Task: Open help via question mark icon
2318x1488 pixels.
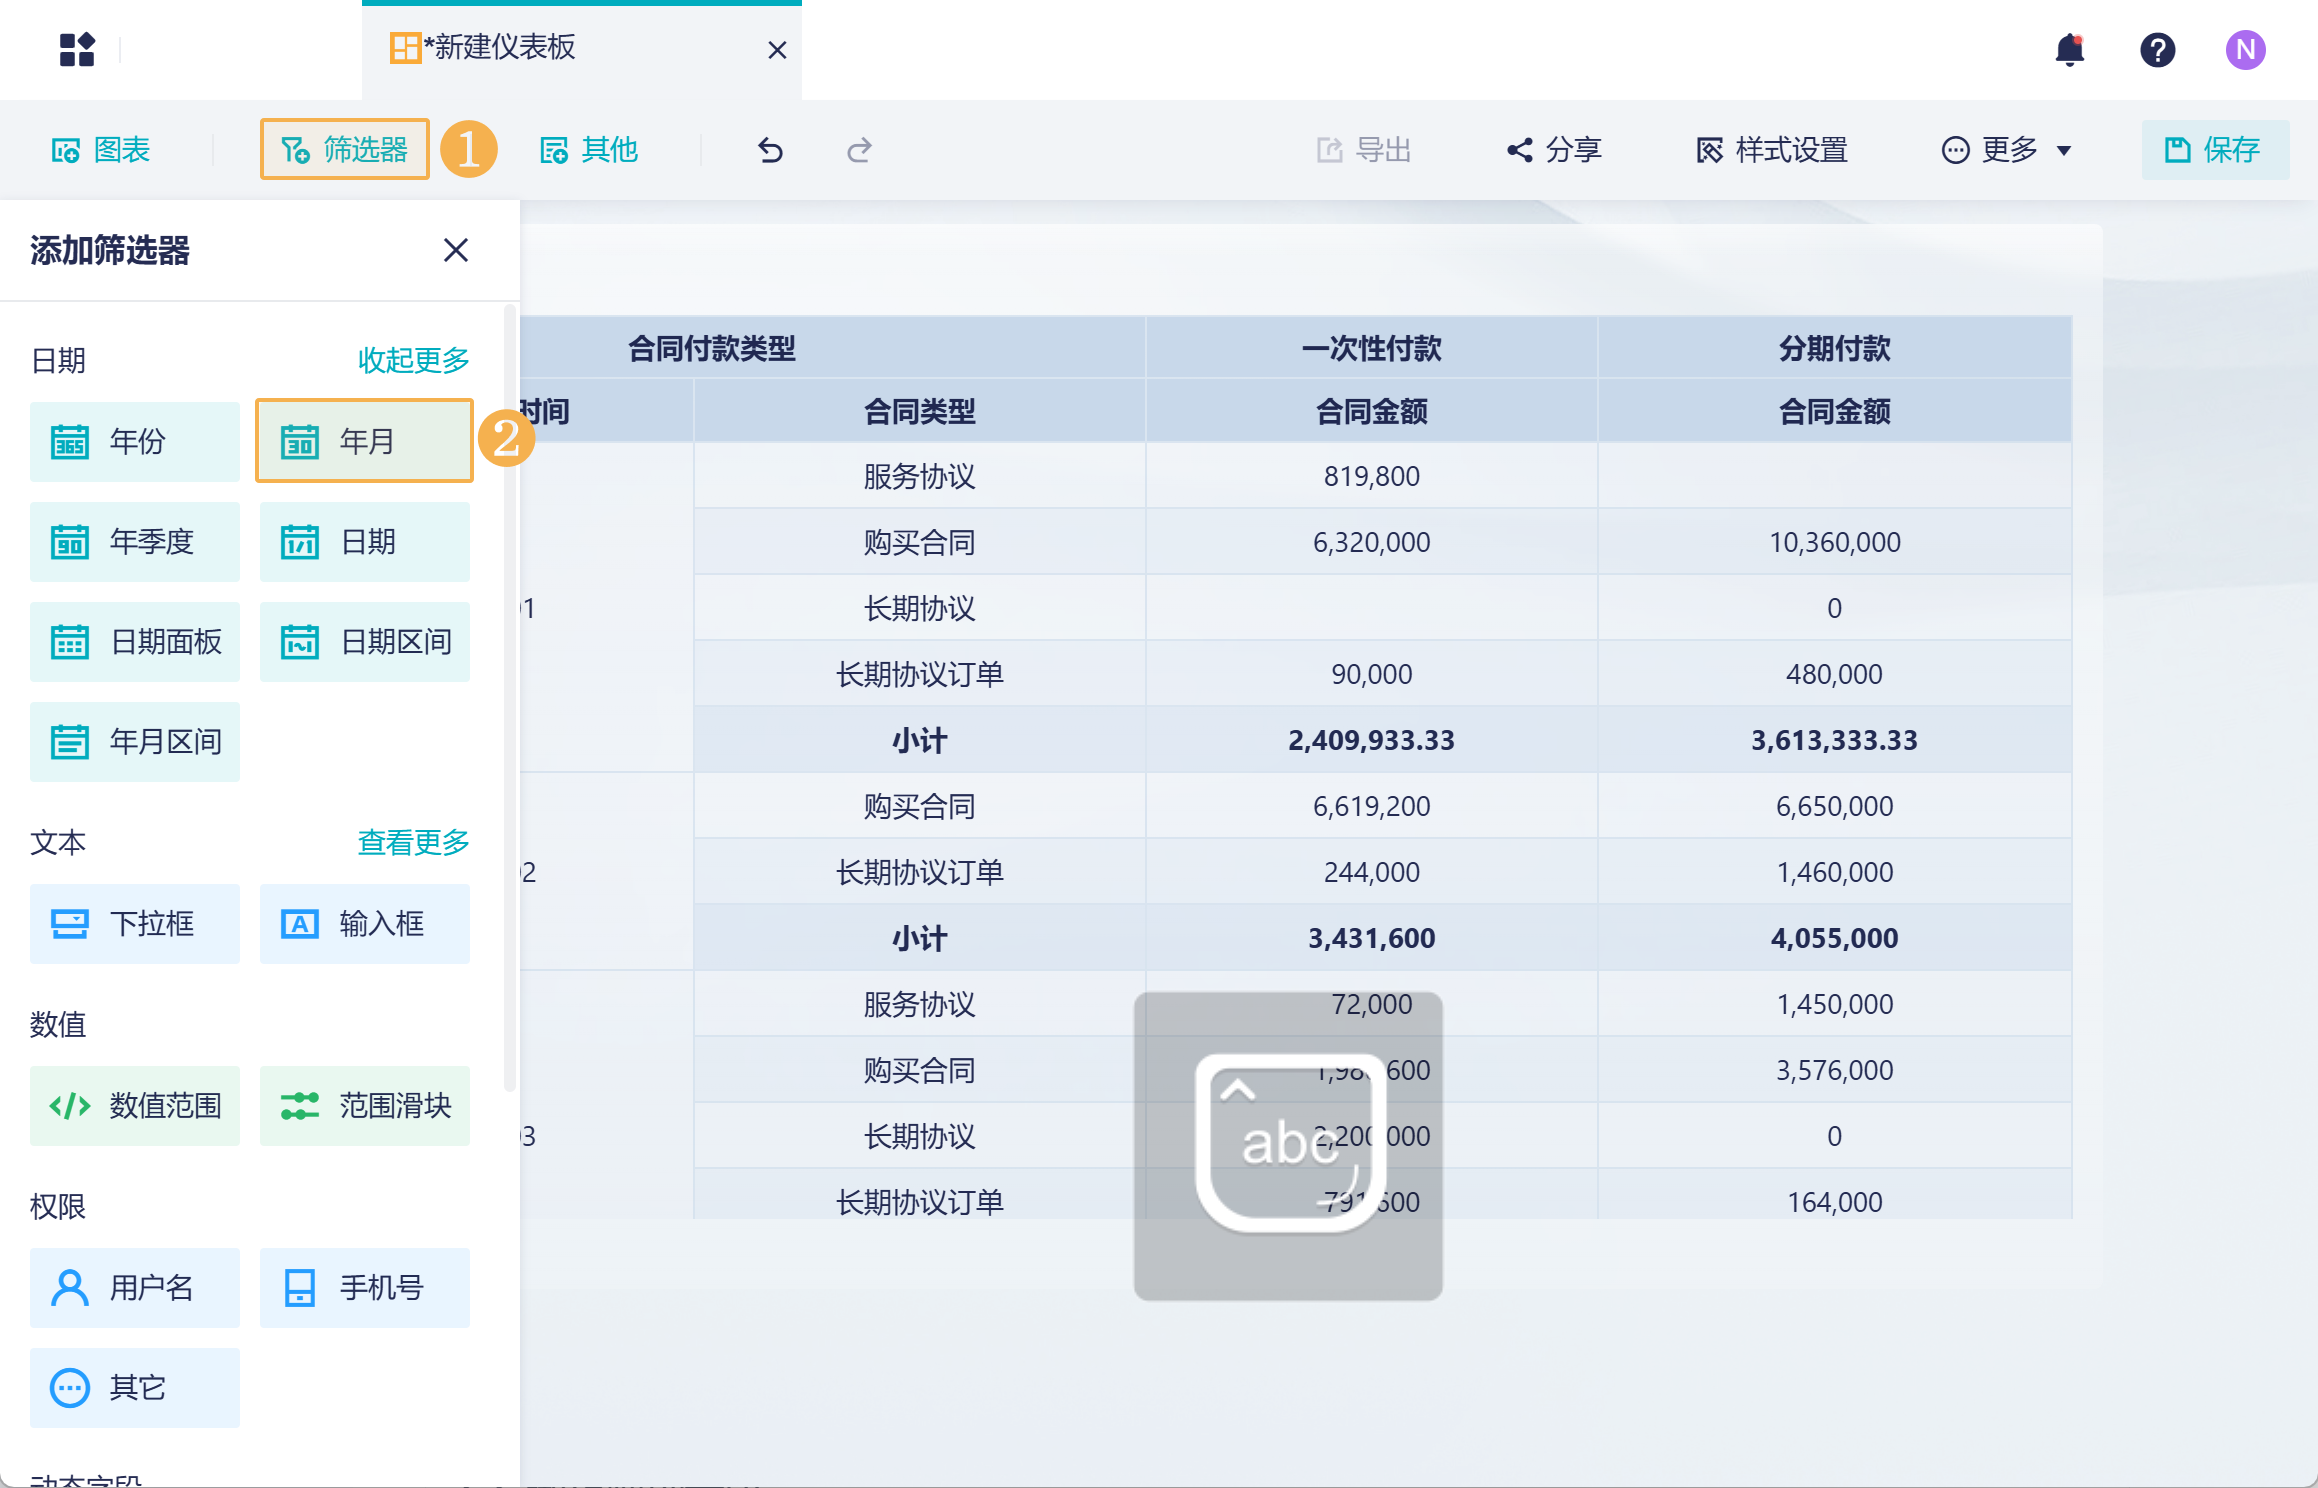Action: [x=2157, y=50]
